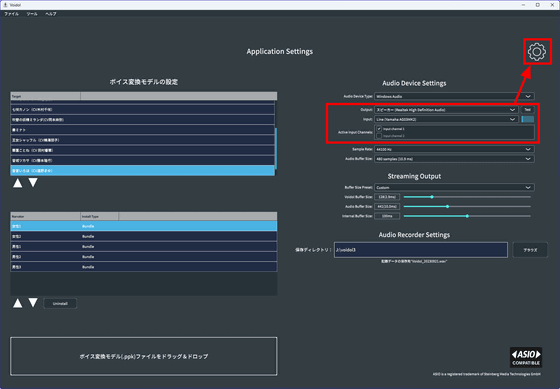The image size is (560, 389).
Task: Move narrator up using arrow beside Uninstall
Action: 18,303
